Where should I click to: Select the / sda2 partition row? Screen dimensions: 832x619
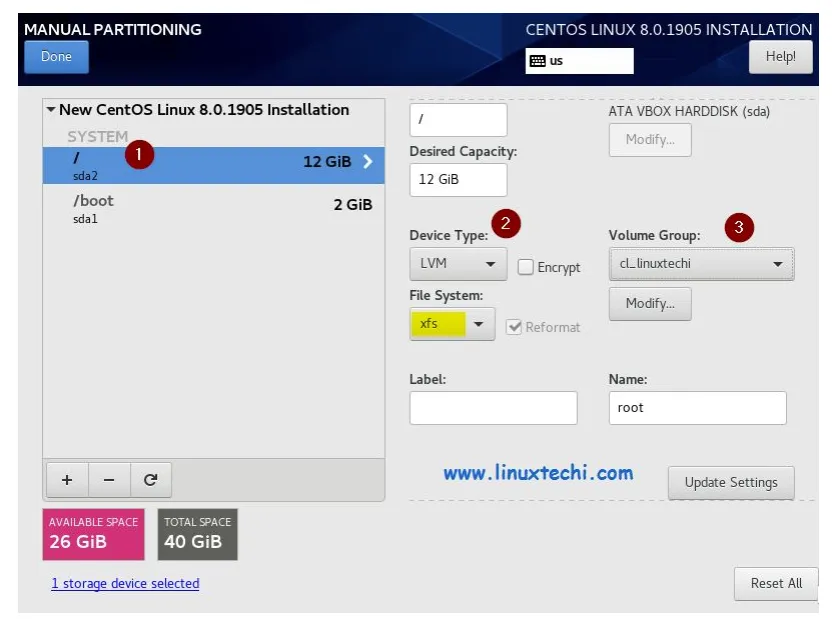click(213, 165)
